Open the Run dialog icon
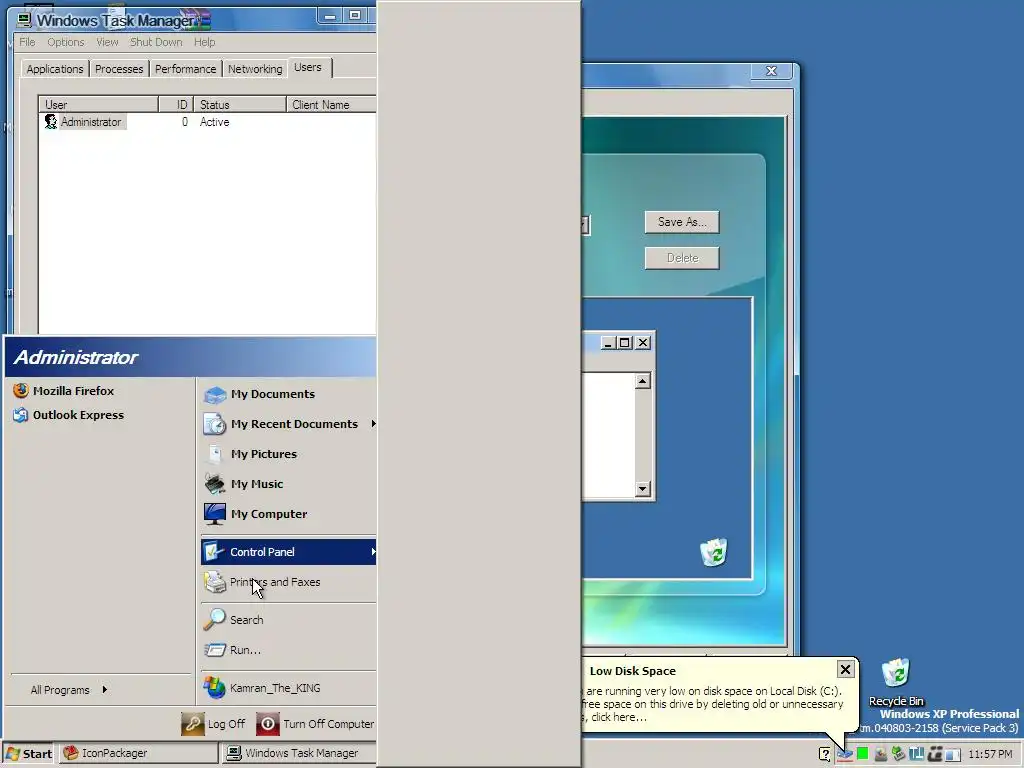The image size is (1024, 768). (x=214, y=650)
